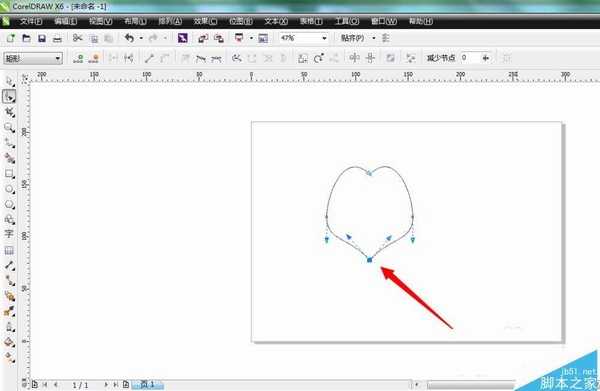Select the Rectangle tool
Image resolution: width=600 pixels, height=391 pixels.
tap(9, 174)
